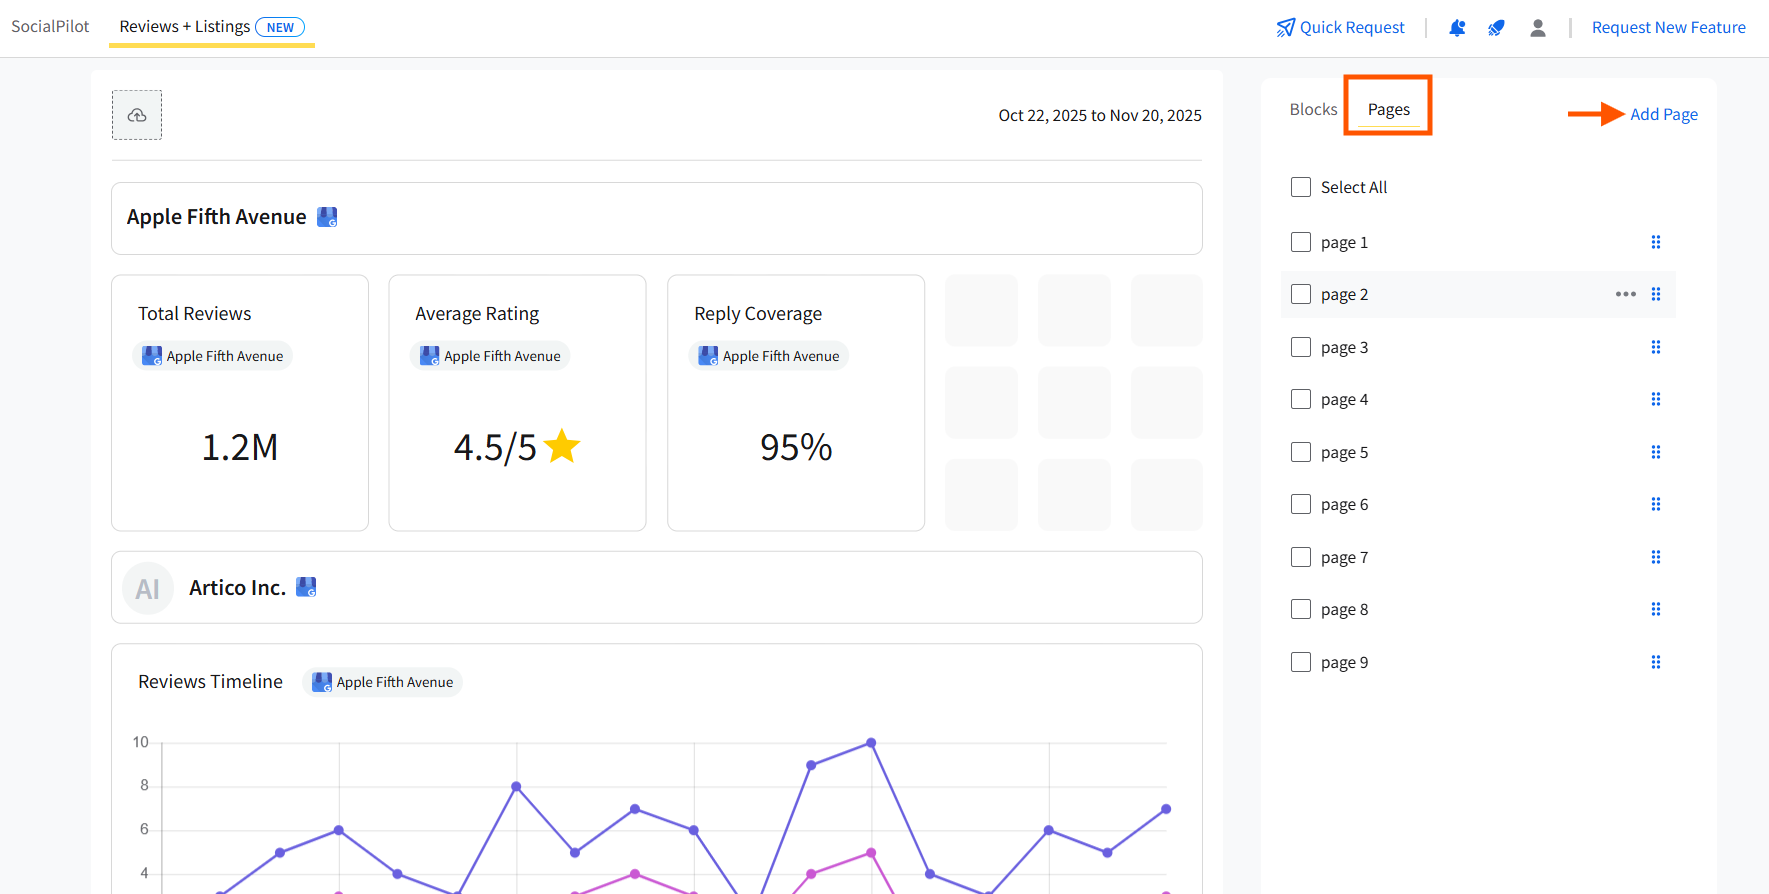Click the cloud upload logo icon
Image resolution: width=1769 pixels, height=894 pixels.
click(x=137, y=115)
